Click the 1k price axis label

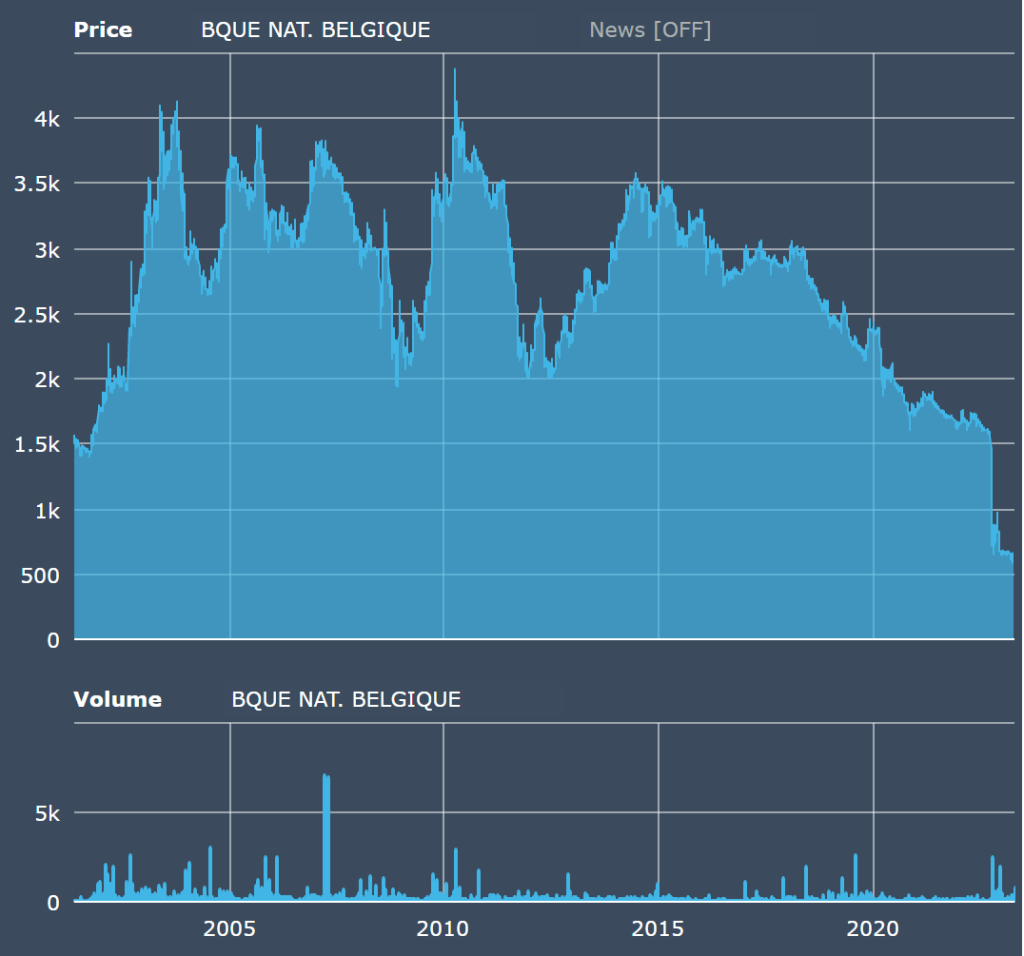(47, 510)
